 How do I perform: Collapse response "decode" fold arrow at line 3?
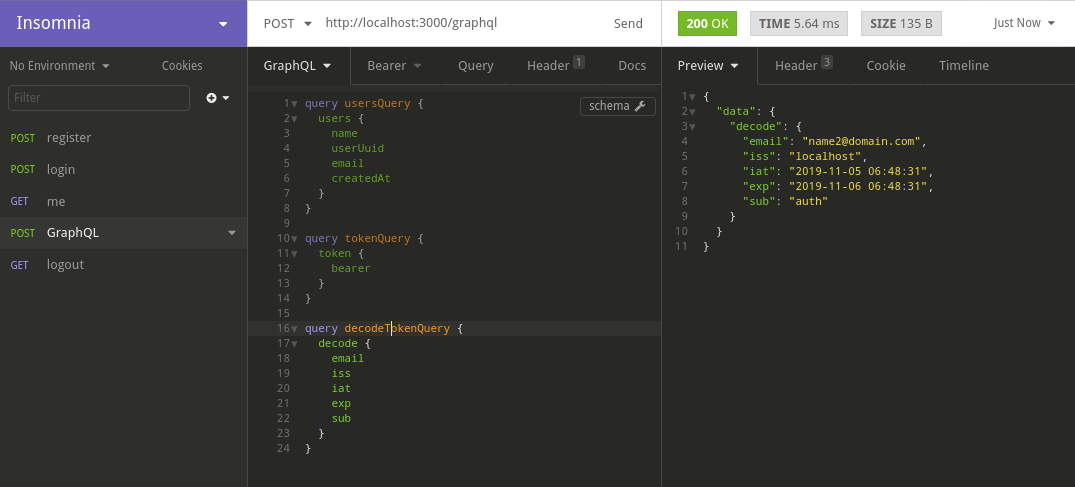pyautogui.click(x=692, y=127)
